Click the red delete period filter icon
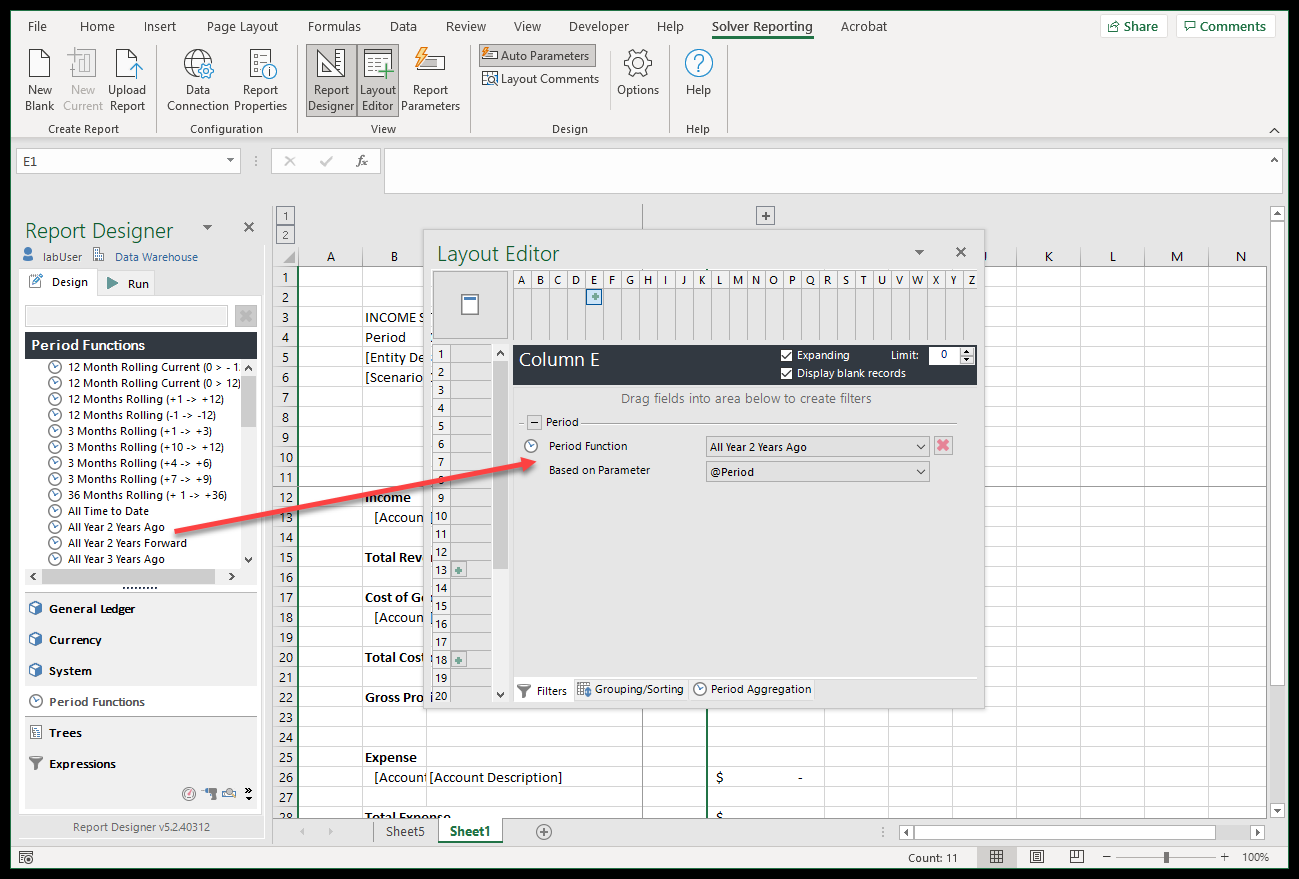The height and width of the screenshot is (879, 1299). click(942, 446)
